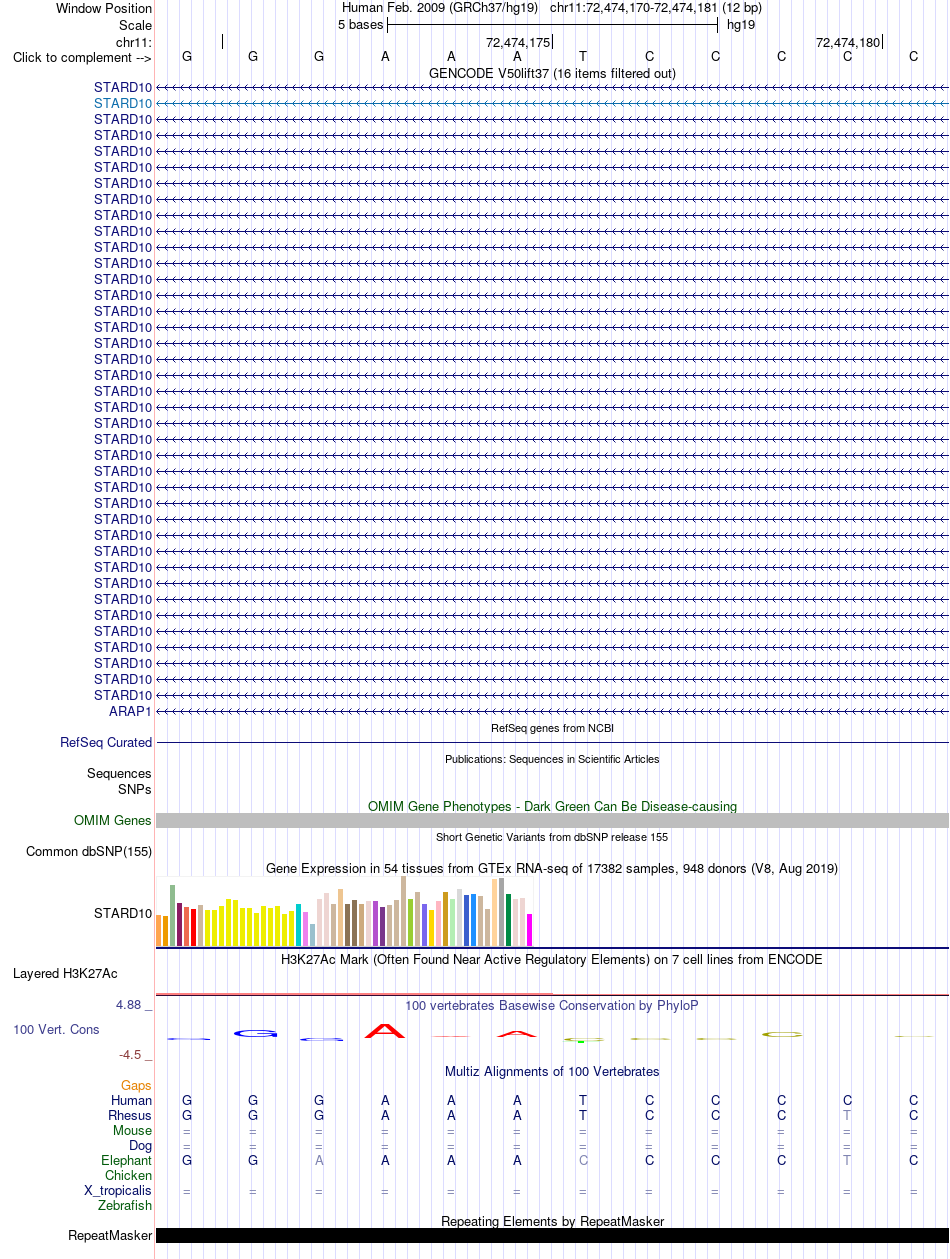Select the Chicken species label
This screenshot has width=950, height=1259.
click(129, 1176)
